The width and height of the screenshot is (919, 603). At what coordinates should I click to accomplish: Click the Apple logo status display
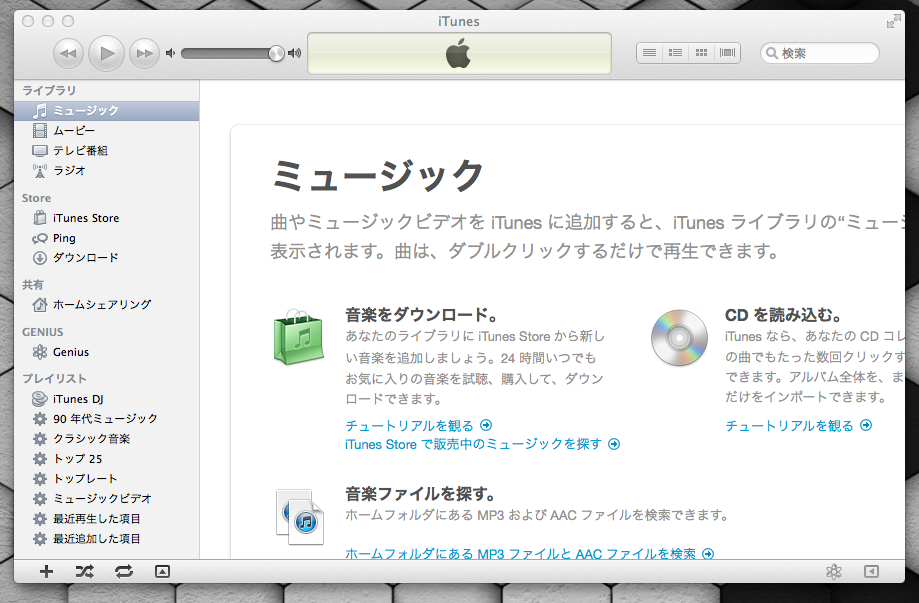click(x=460, y=53)
